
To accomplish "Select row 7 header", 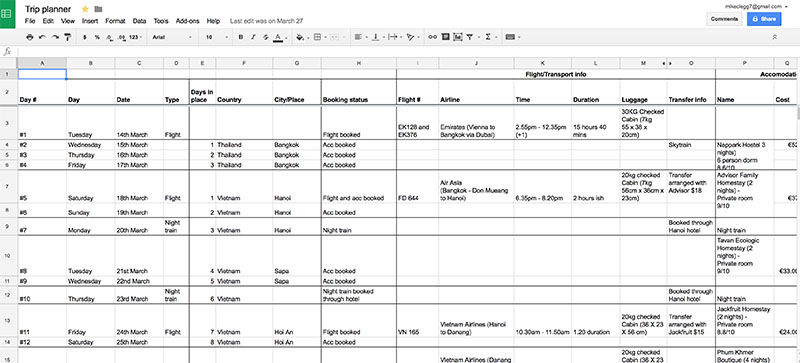I will 8,187.
